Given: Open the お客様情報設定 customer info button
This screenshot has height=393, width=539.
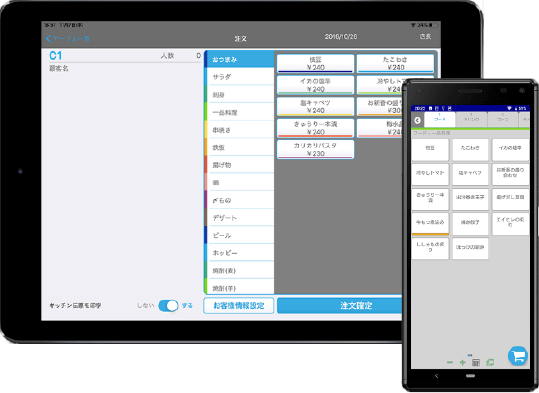Looking at the screenshot, I should pyautogui.click(x=239, y=305).
